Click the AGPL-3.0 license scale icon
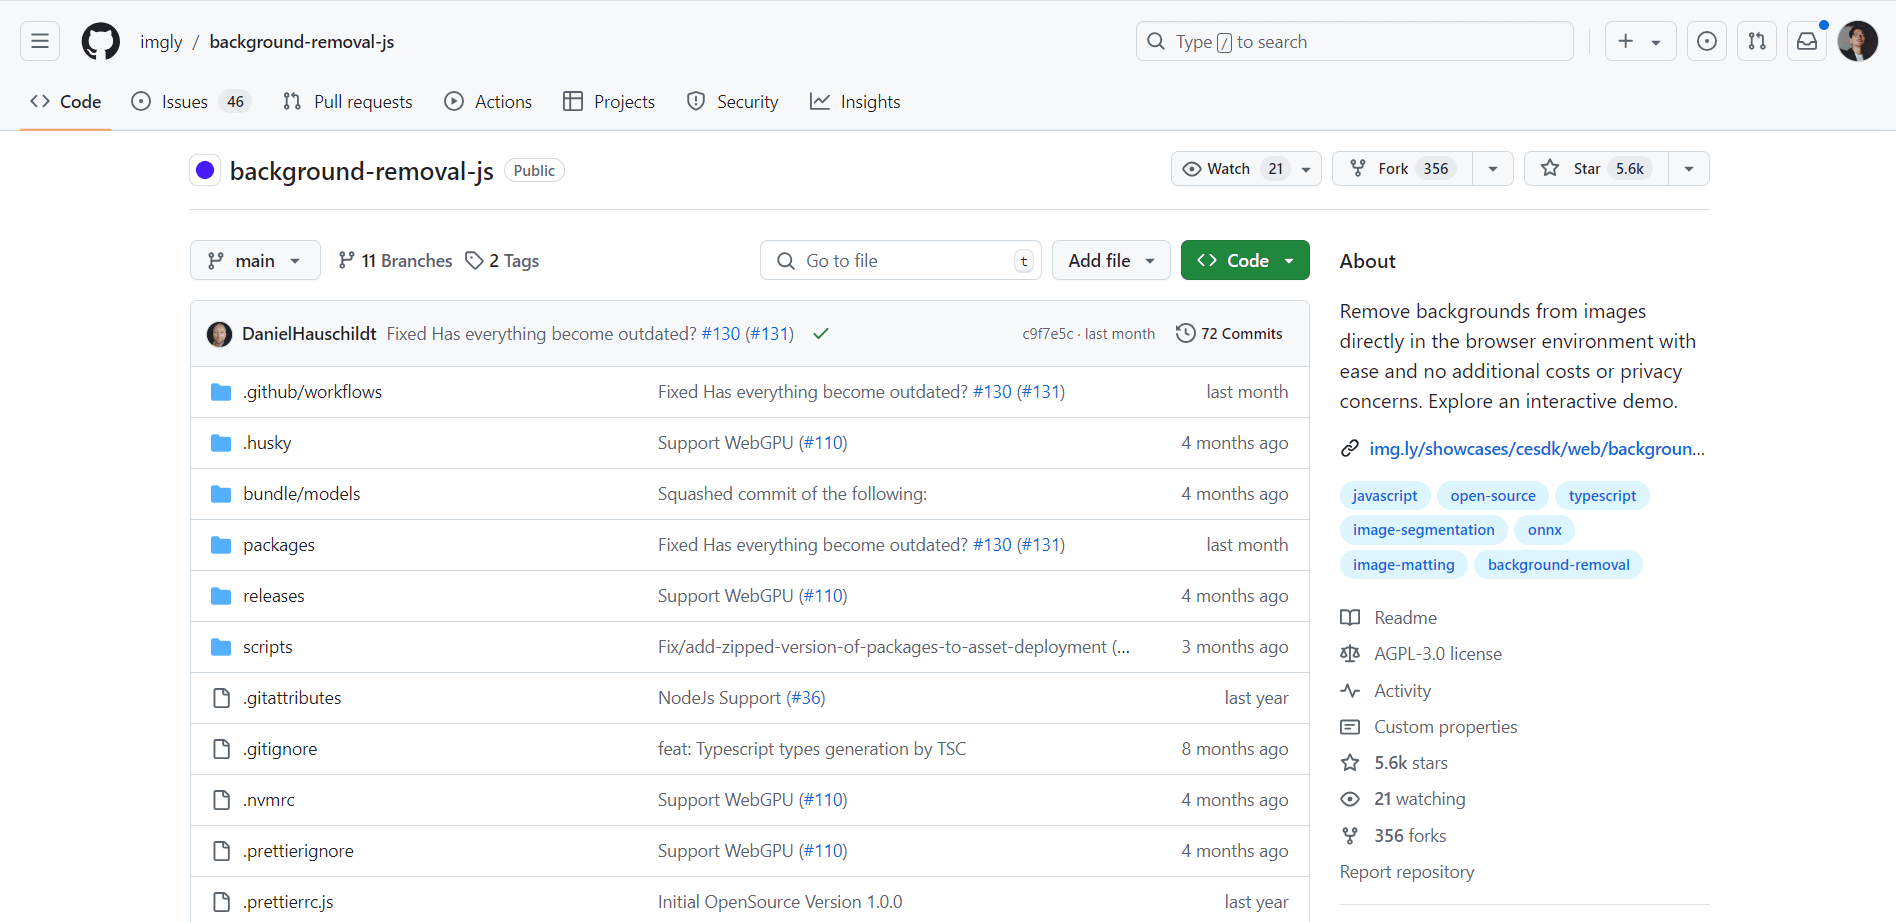 pos(1350,653)
